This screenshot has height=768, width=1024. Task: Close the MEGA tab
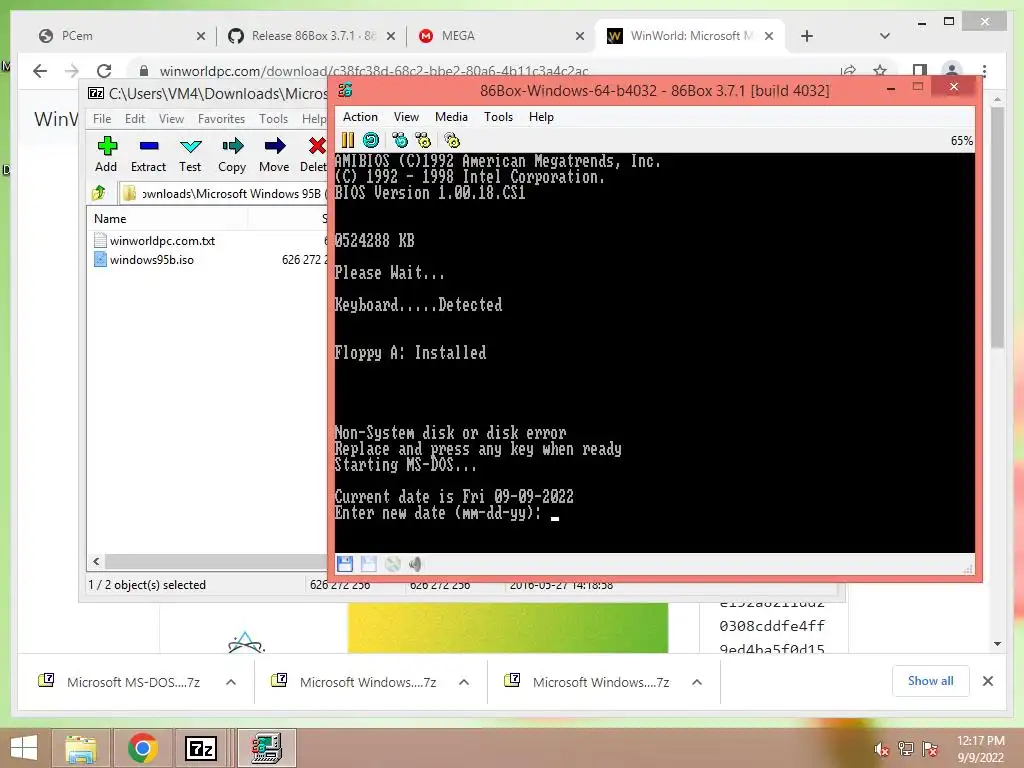579,36
